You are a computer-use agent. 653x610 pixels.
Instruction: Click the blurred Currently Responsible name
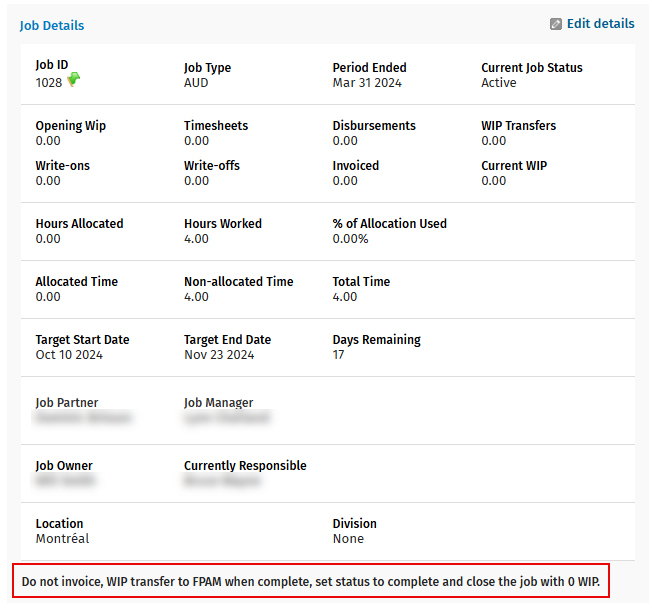(x=222, y=481)
